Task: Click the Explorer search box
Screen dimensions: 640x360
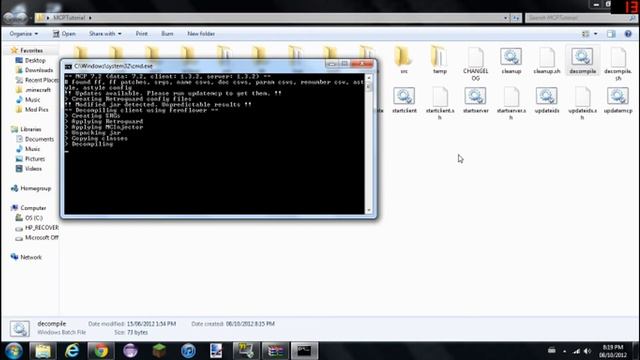Action: point(581,18)
